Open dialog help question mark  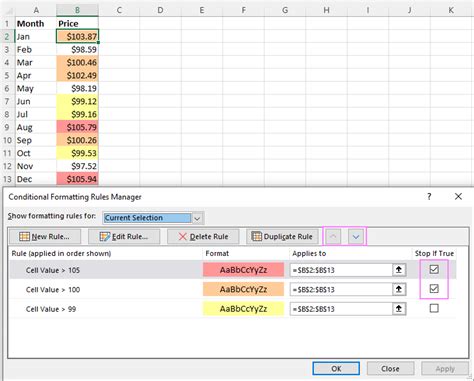tap(429, 197)
